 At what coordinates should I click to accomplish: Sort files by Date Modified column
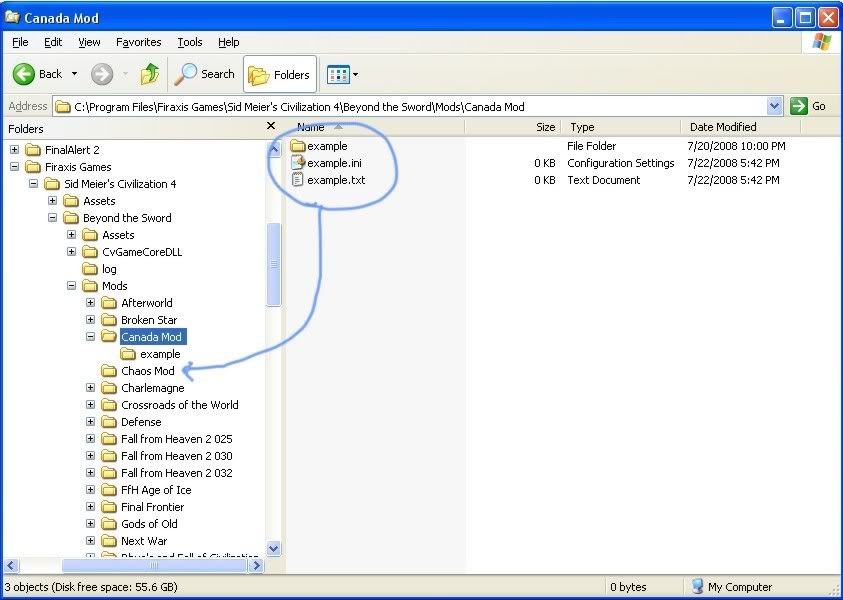[741, 127]
